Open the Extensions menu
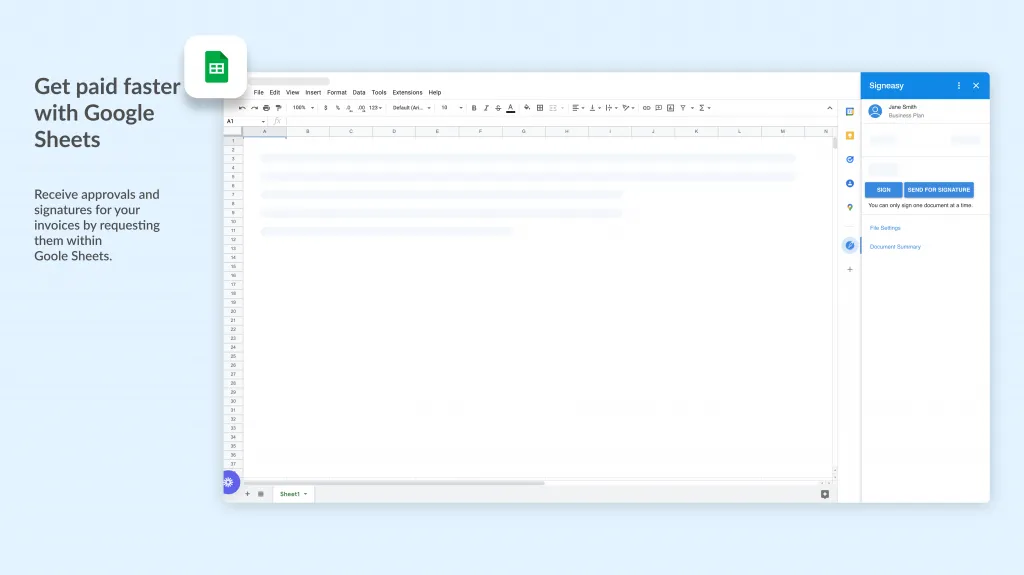The height and width of the screenshot is (575, 1024). [x=408, y=93]
